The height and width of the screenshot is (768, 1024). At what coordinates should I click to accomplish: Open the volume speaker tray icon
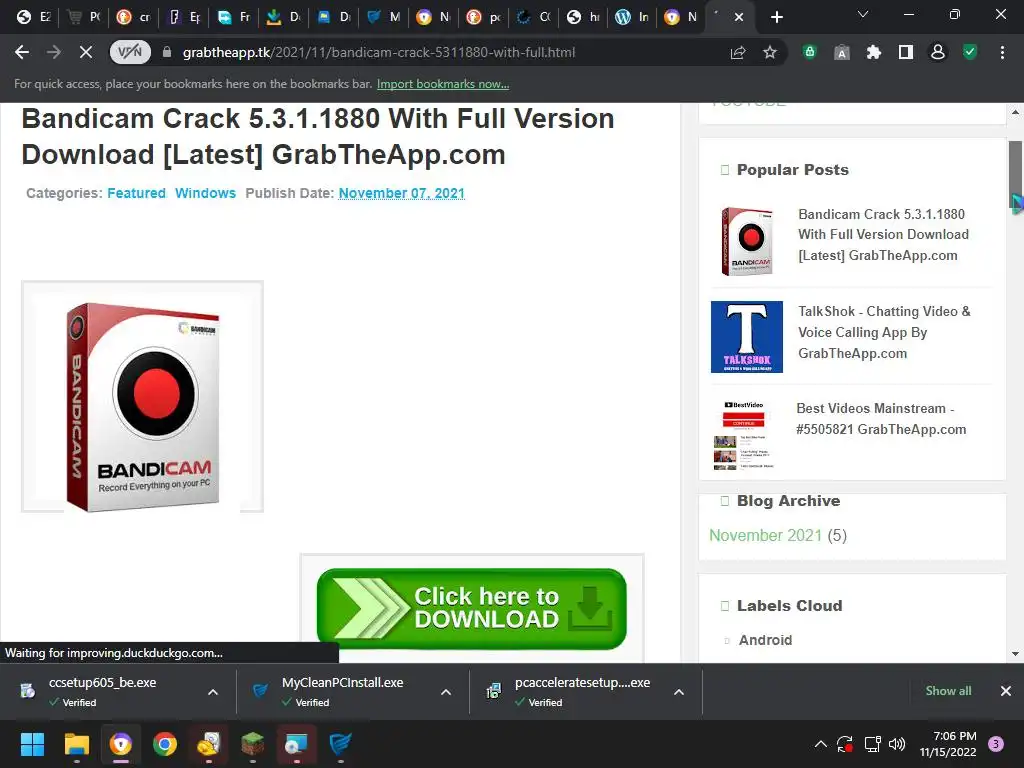click(897, 744)
